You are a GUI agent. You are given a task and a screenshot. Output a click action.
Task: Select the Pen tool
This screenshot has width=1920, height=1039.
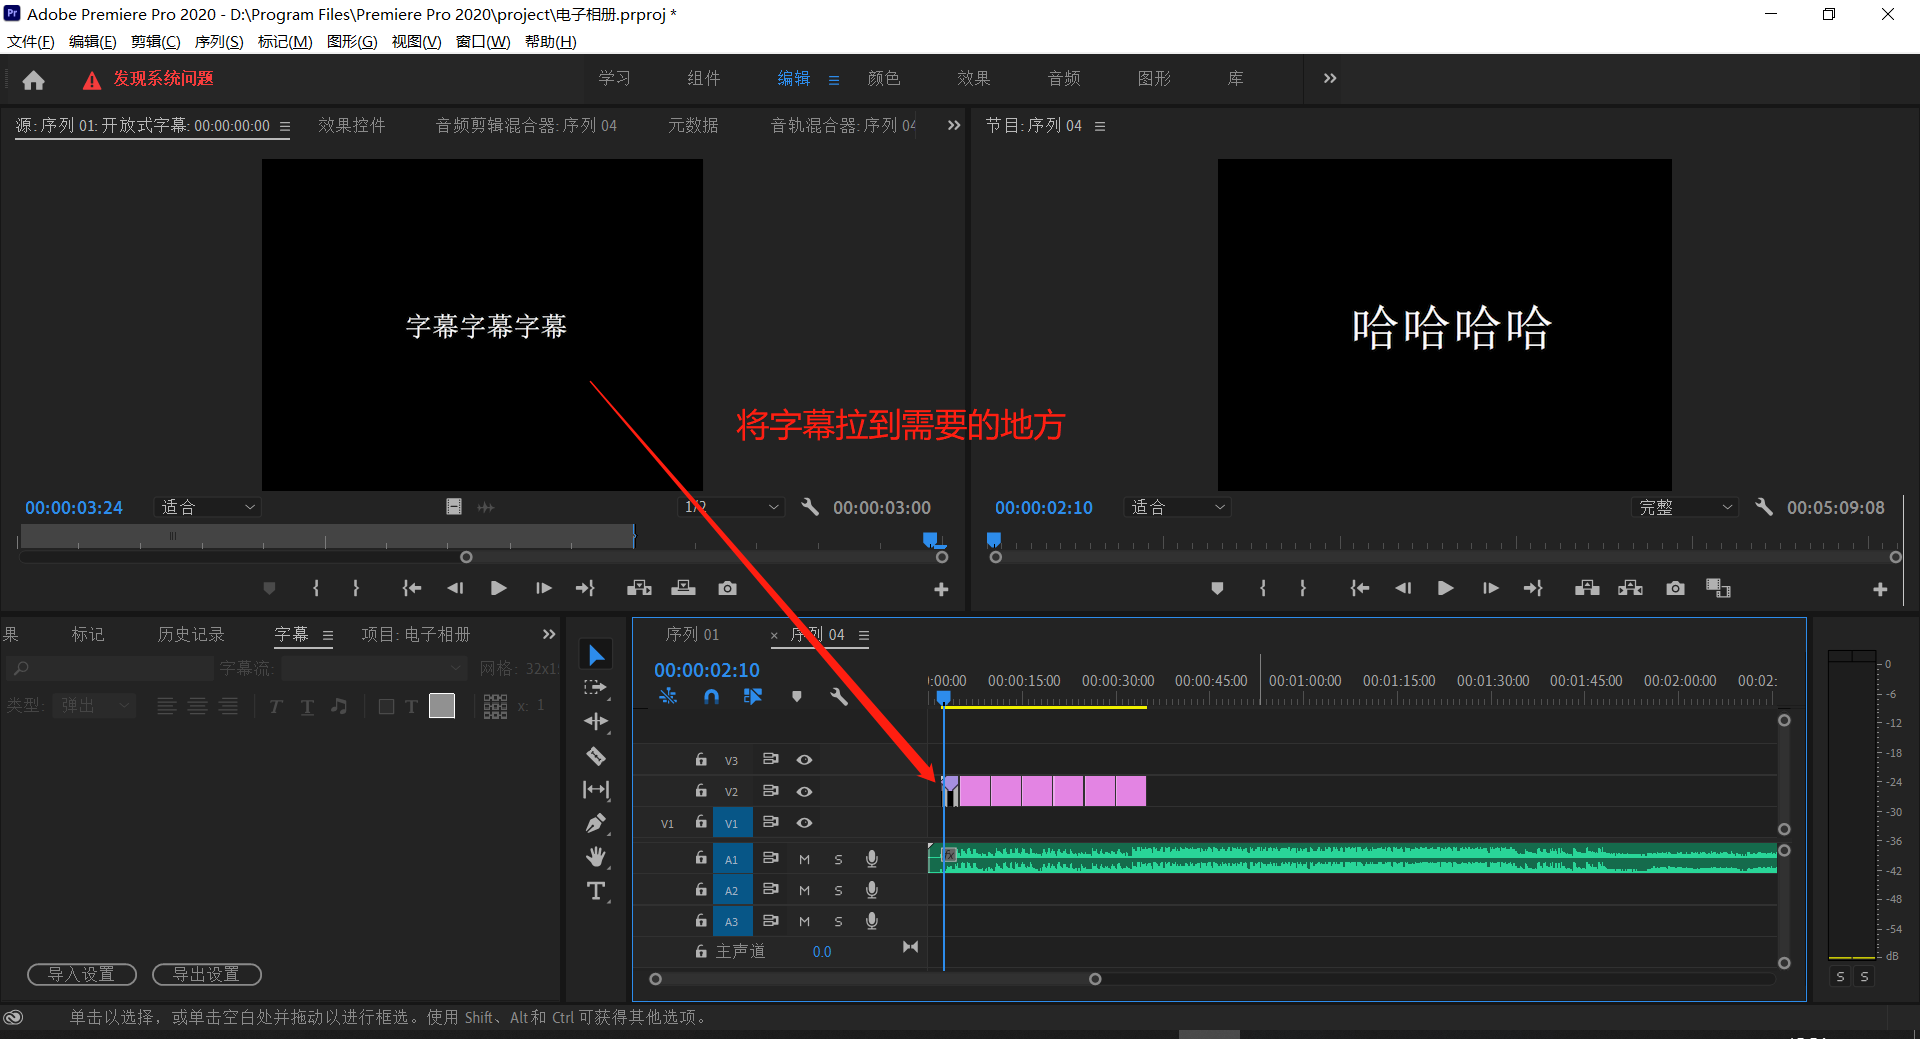click(596, 823)
